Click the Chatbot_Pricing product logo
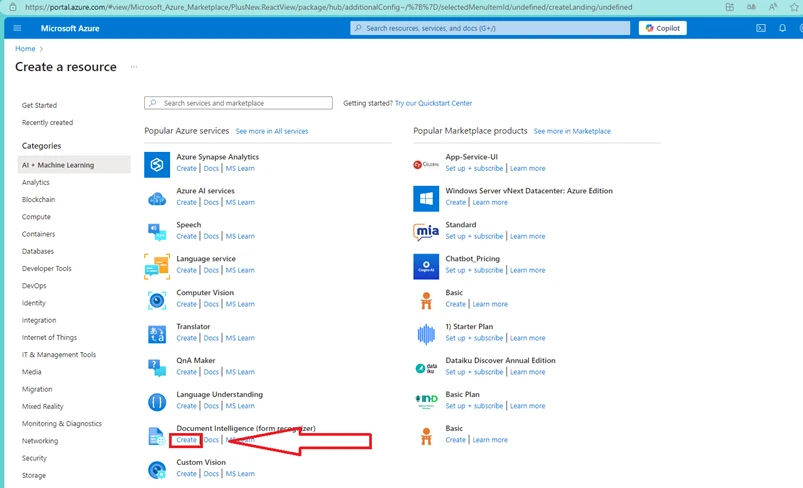 point(426,266)
